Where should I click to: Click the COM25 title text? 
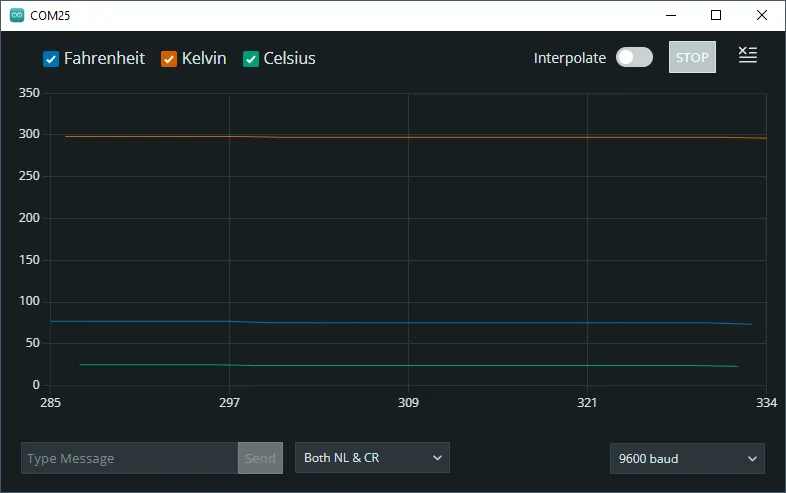50,16
